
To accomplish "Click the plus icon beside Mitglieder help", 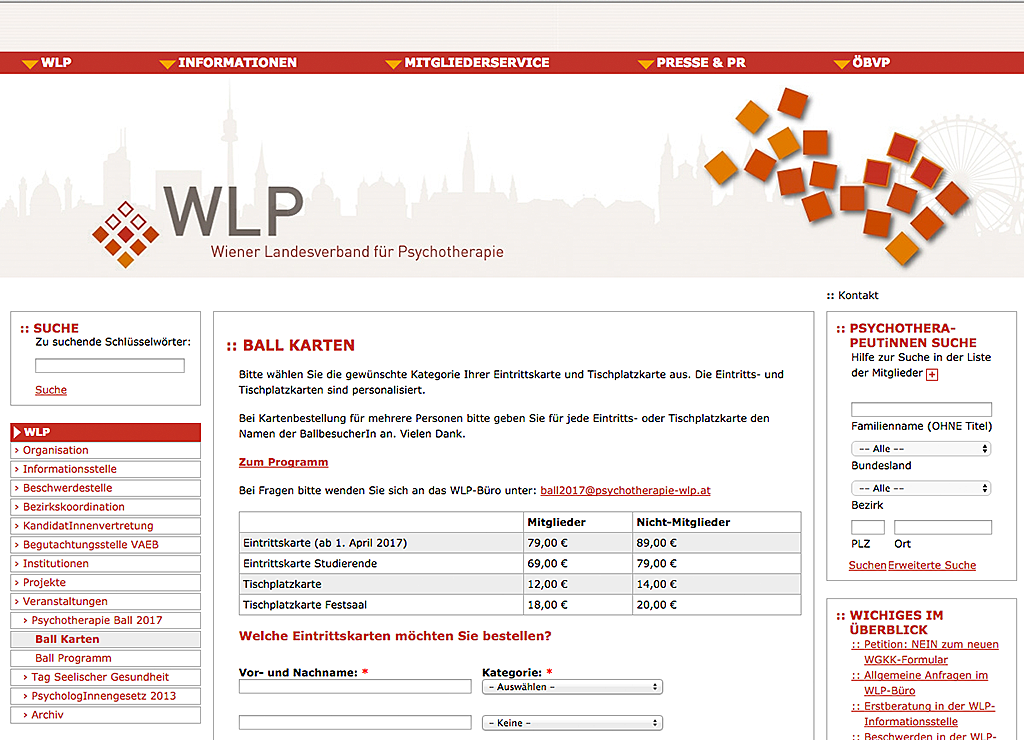I will pyautogui.click(x=932, y=374).
